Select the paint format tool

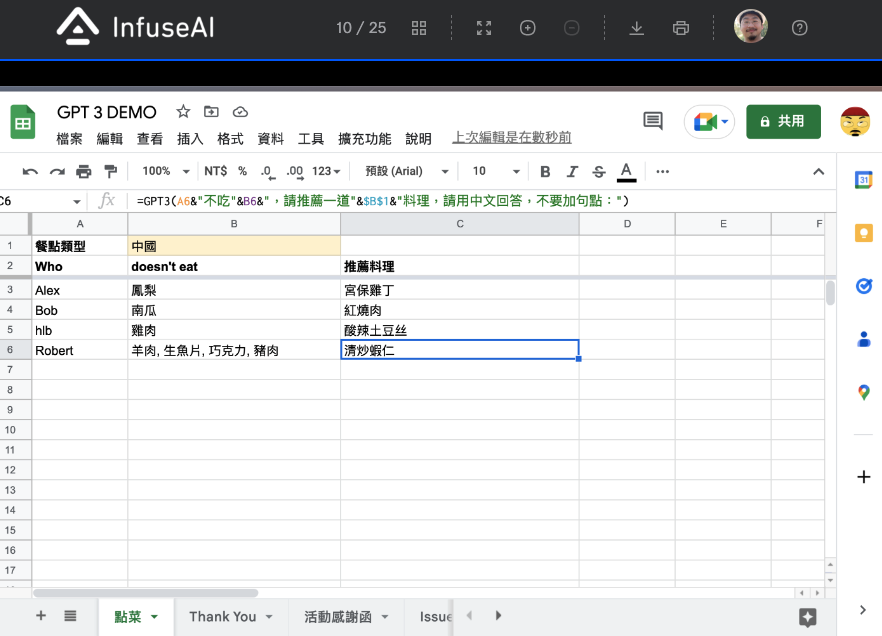tap(111, 171)
